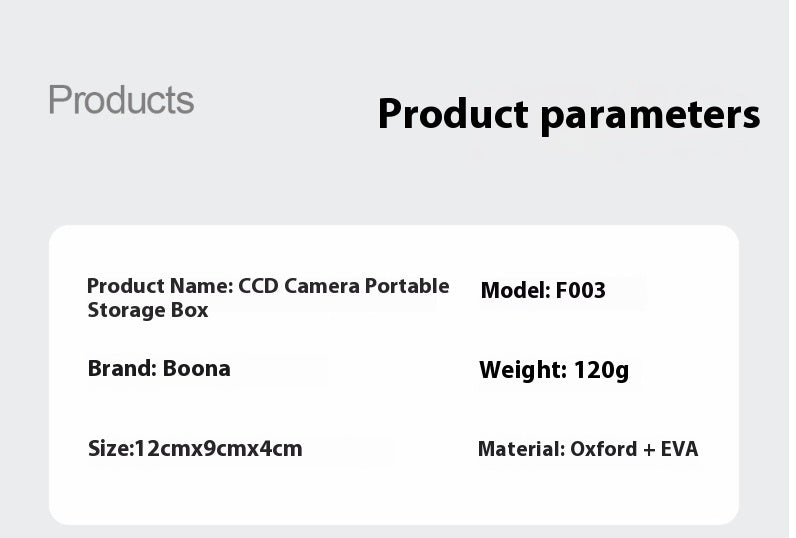Click the "Product Name:" label
796x538 pixels.
(160, 286)
